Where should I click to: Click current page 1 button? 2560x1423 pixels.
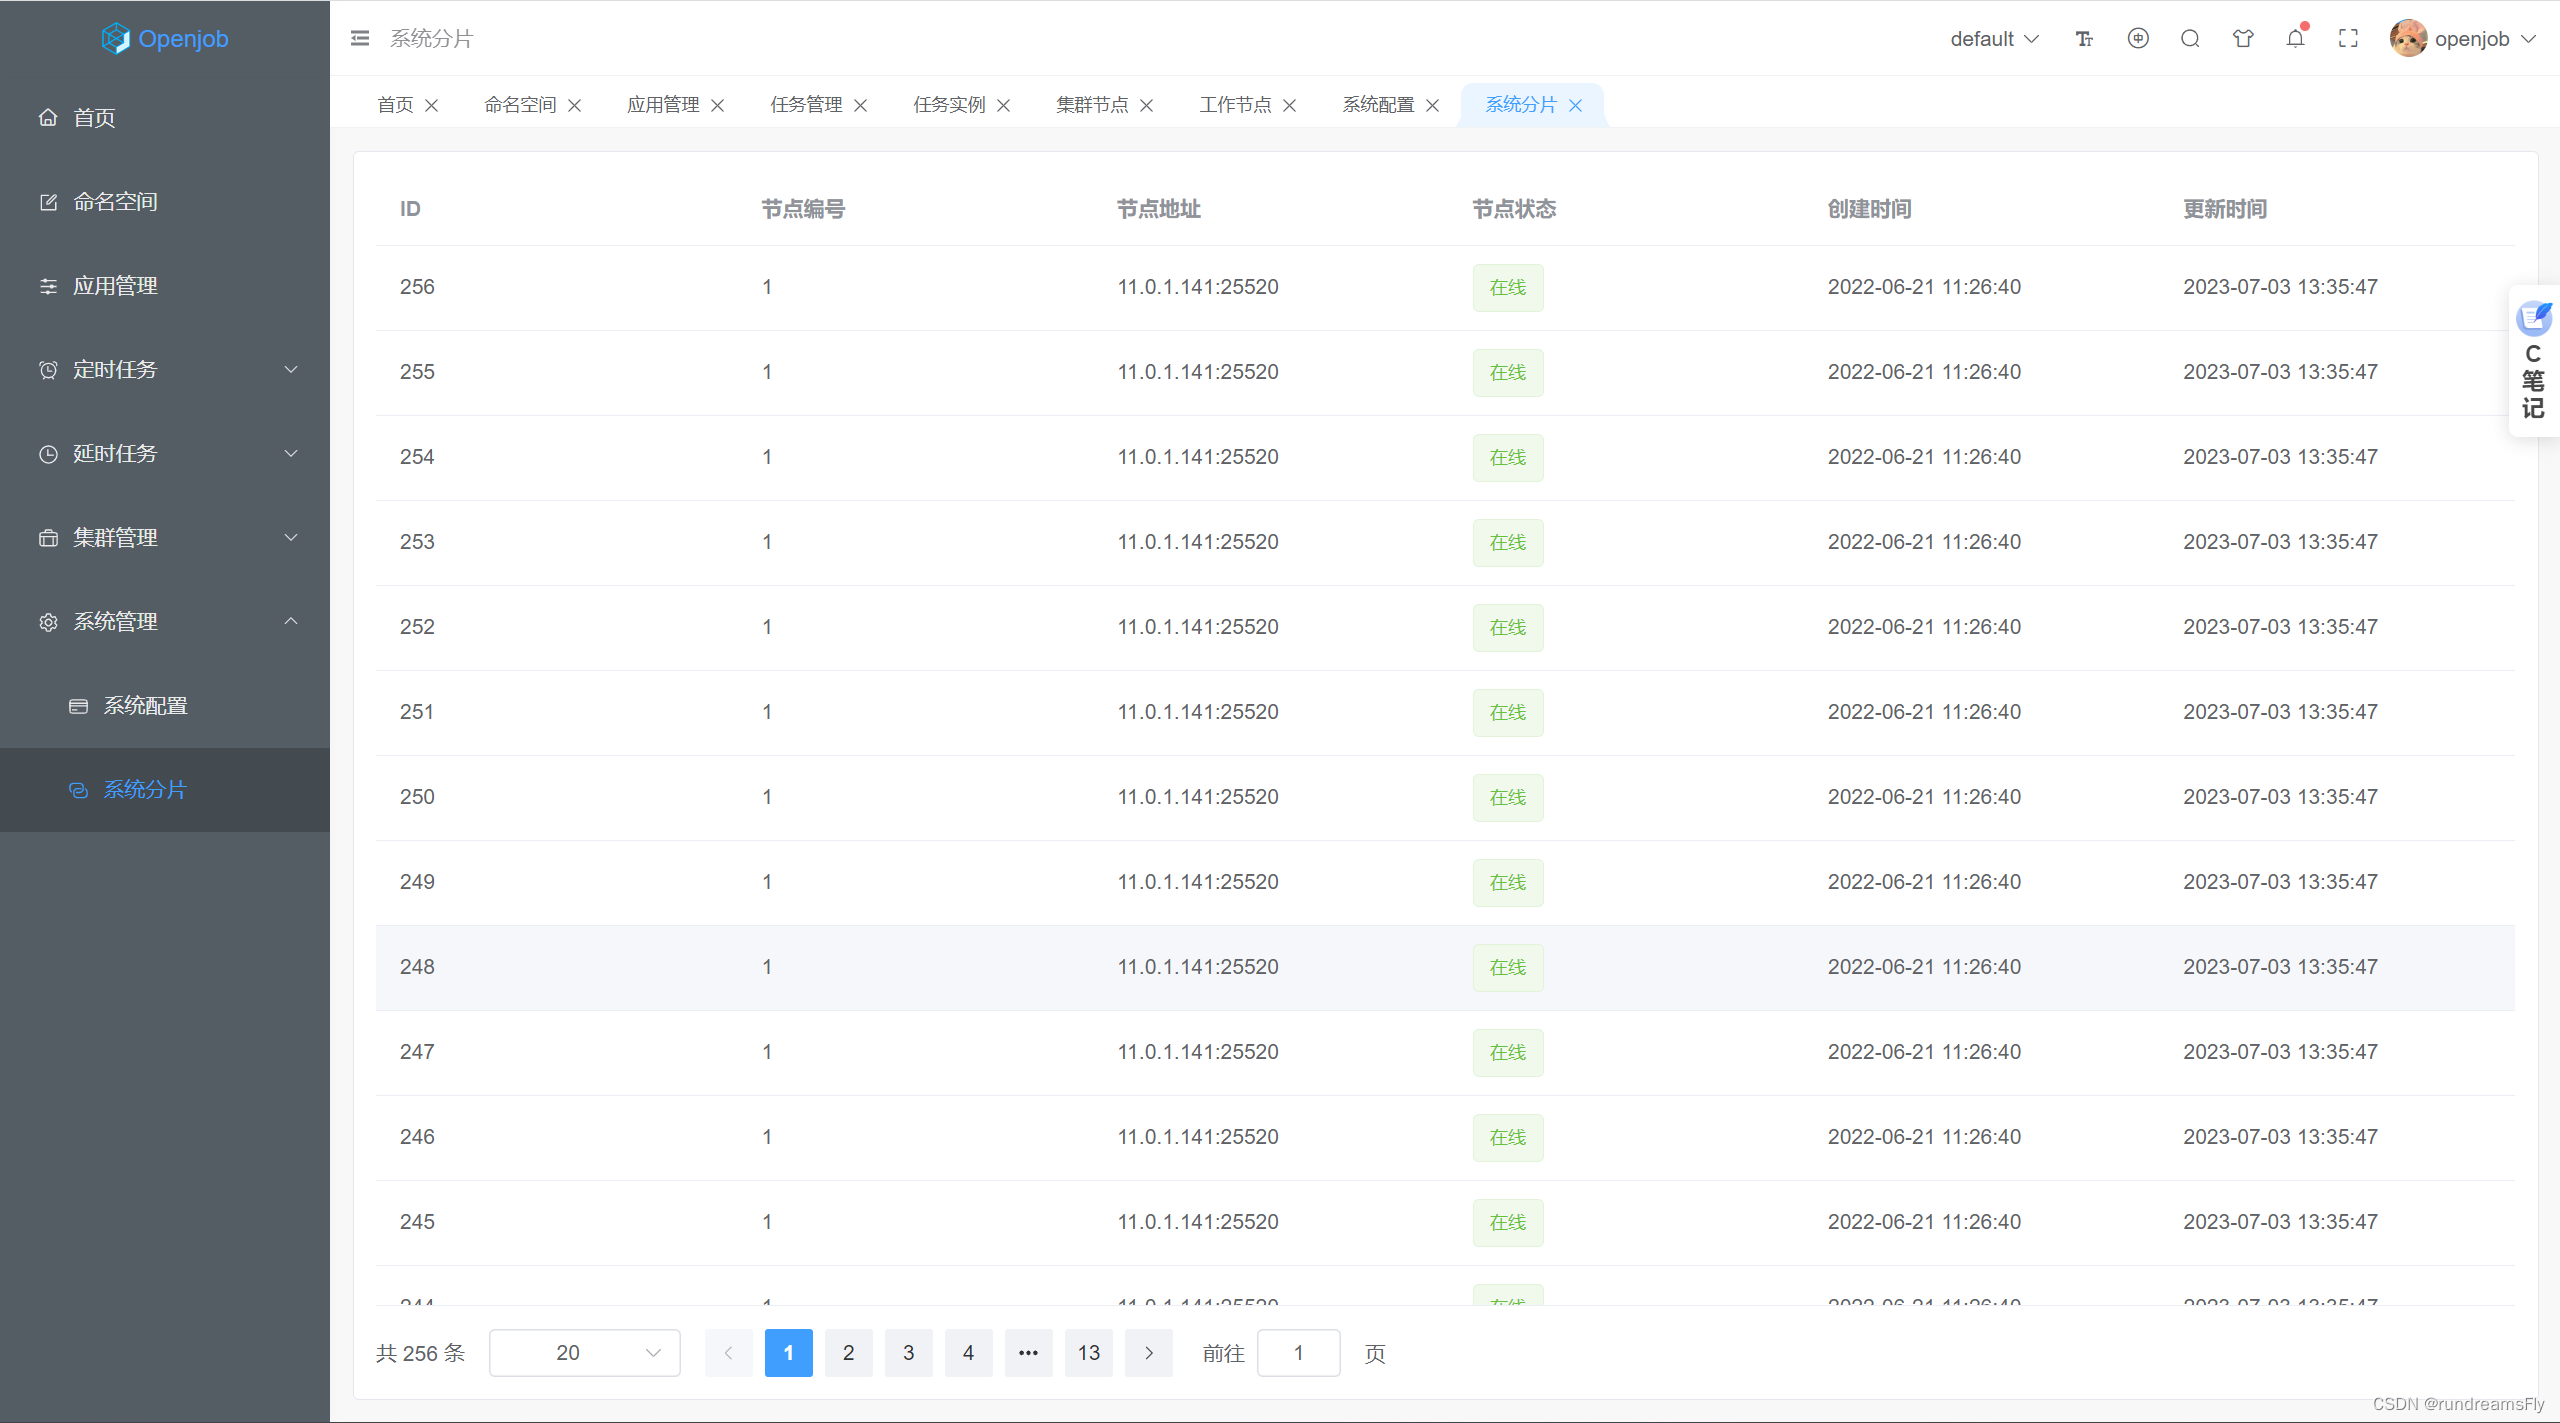(789, 1353)
